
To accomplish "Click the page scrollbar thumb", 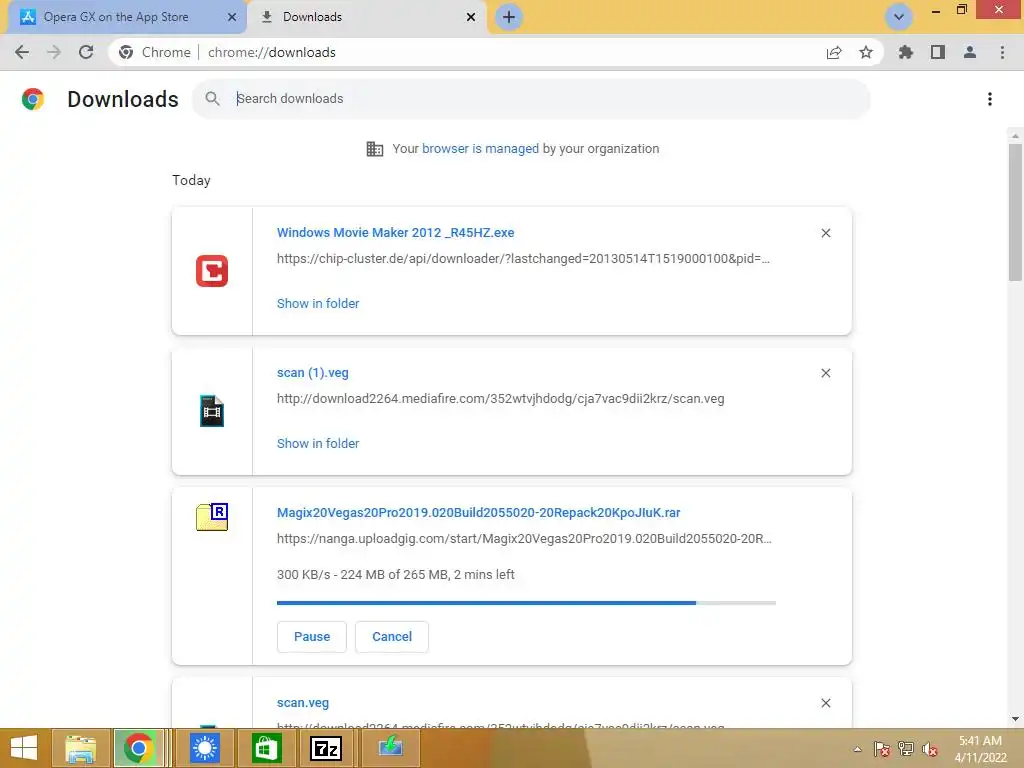I will 1015,212.
